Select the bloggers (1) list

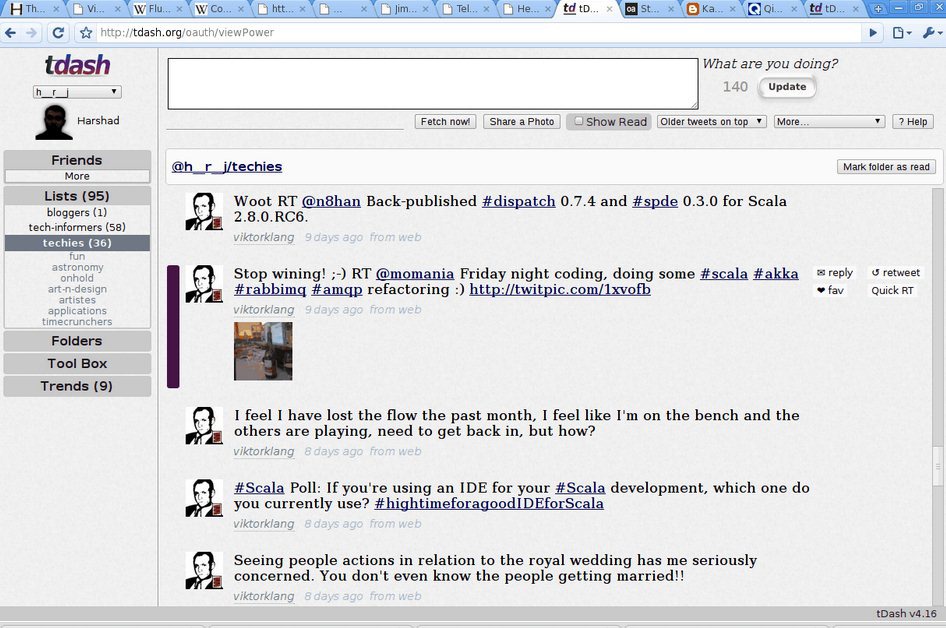(x=77, y=212)
